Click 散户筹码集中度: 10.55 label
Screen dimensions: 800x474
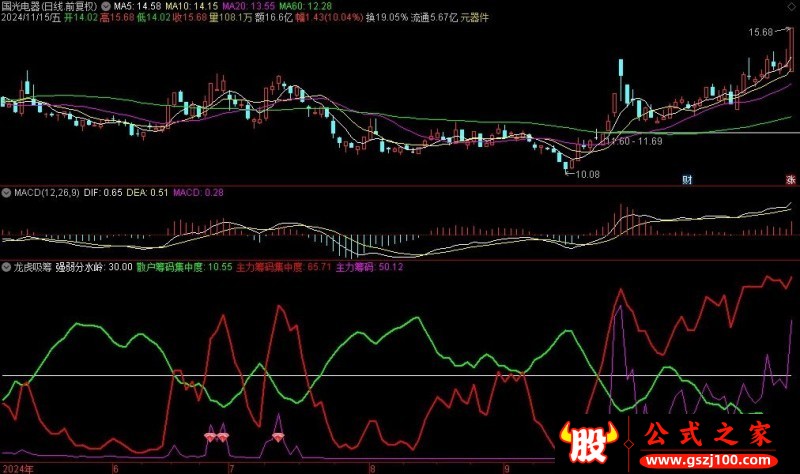[184, 267]
